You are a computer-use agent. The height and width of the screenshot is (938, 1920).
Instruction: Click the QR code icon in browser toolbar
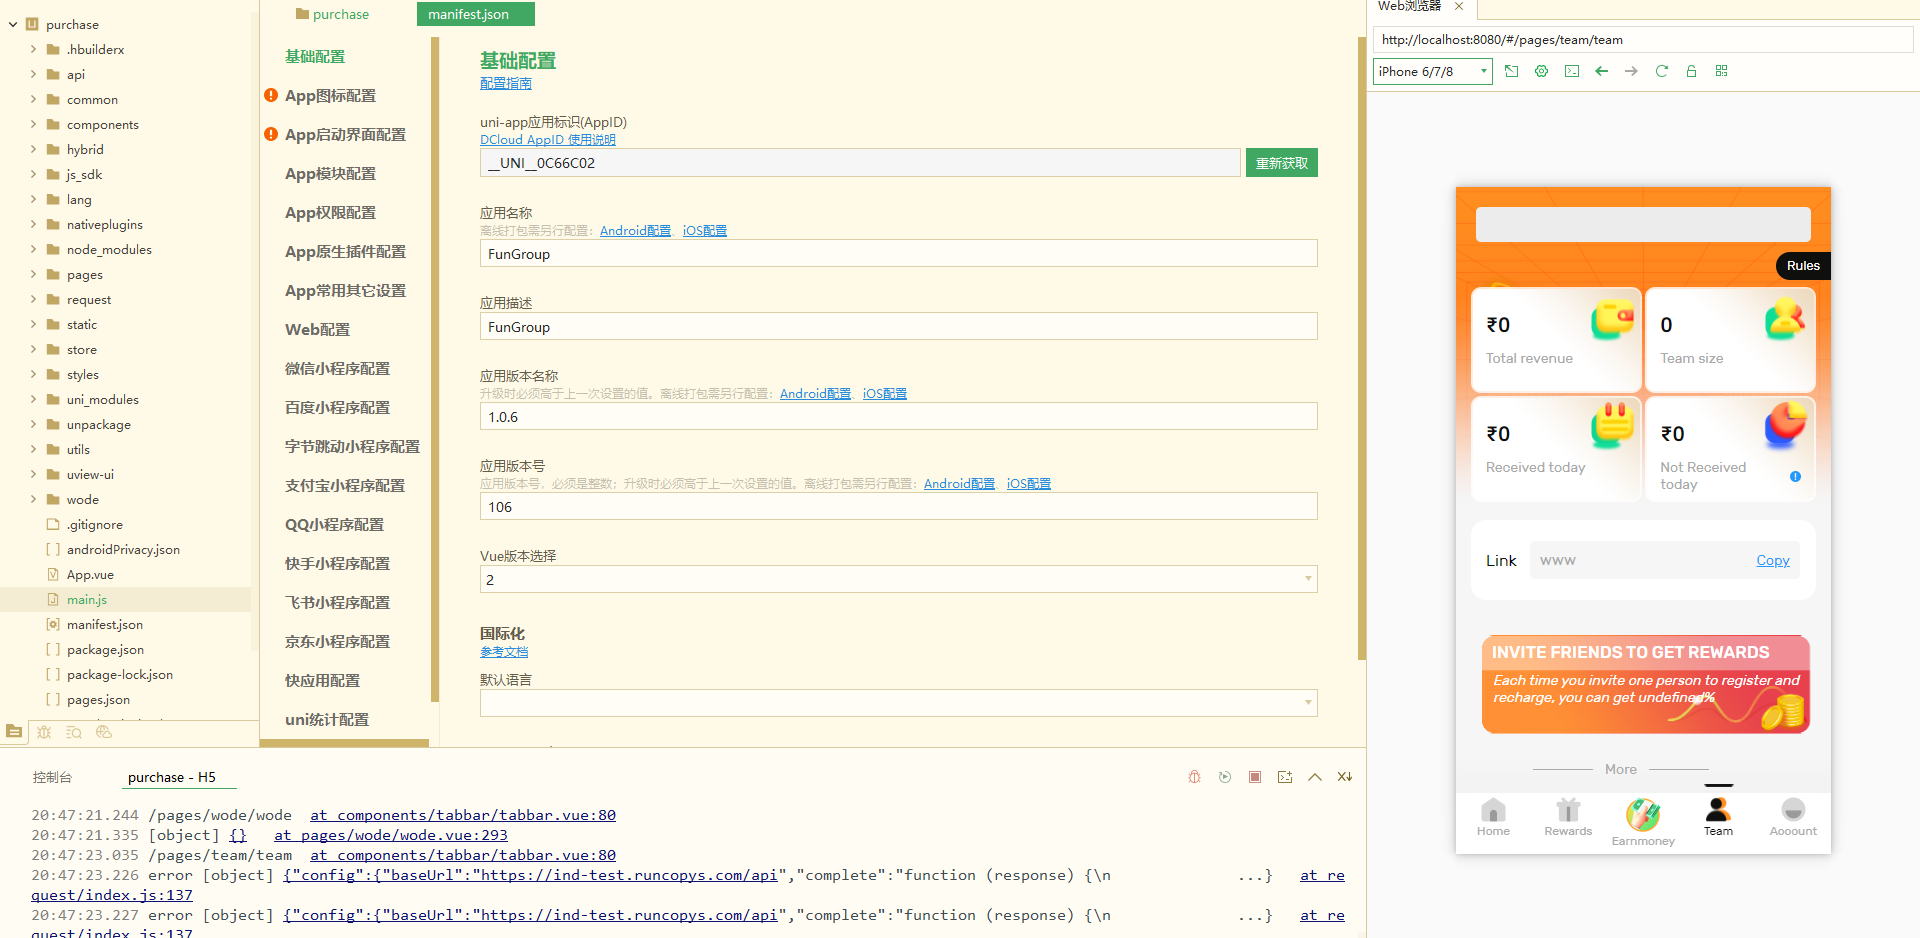click(x=1721, y=71)
